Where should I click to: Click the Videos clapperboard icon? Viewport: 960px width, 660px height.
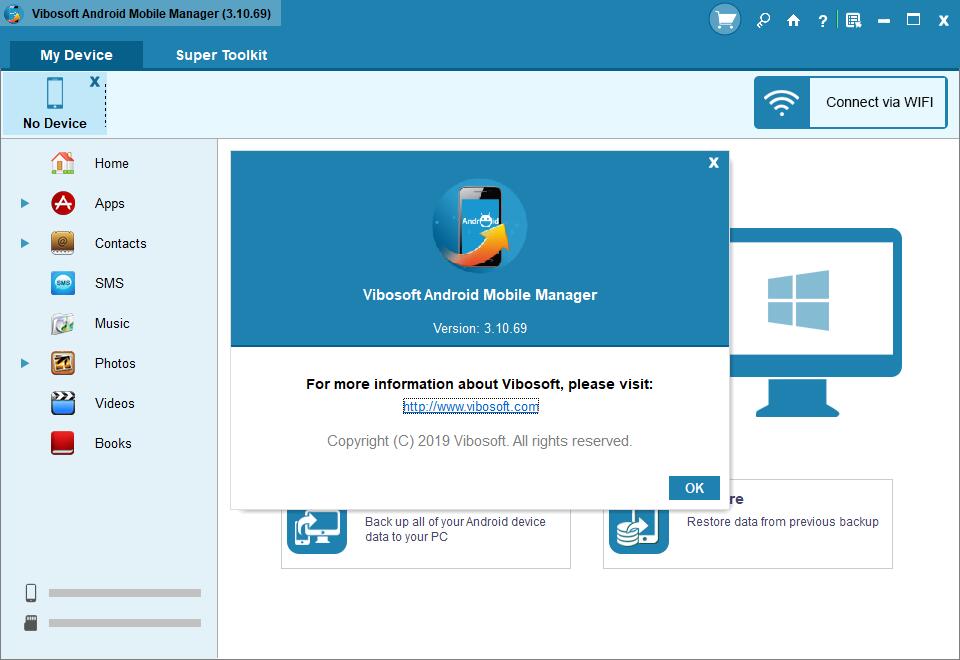[62, 403]
